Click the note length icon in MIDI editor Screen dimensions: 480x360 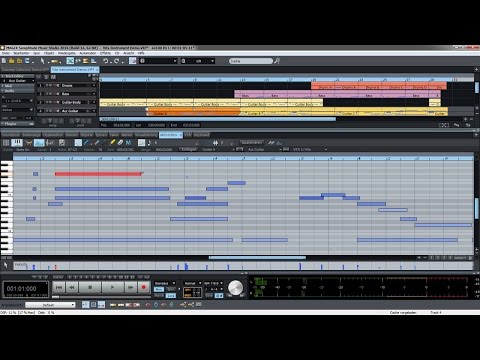[149, 143]
